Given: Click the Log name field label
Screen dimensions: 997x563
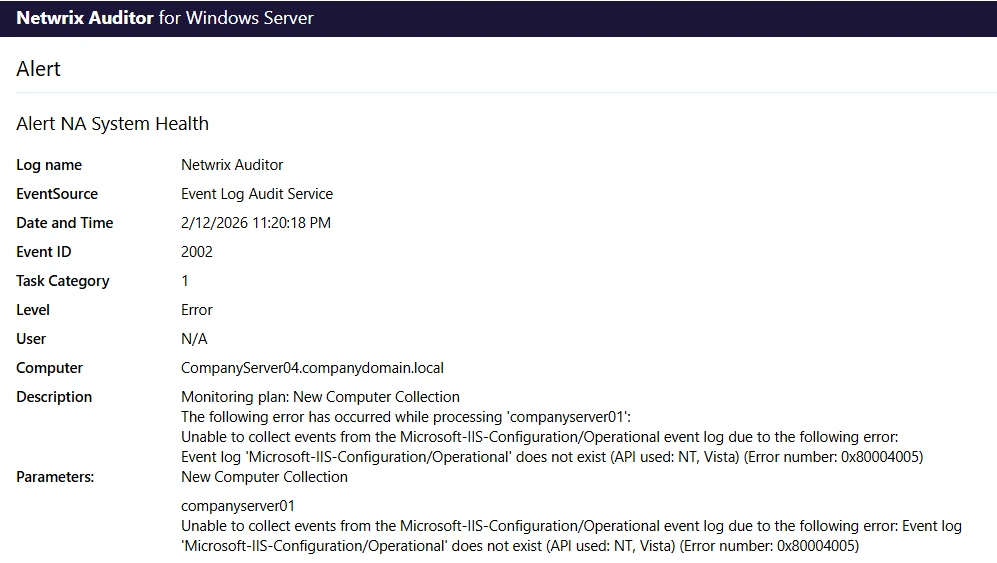Looking at the screenshot, I should pyautogui.click(x=49, y=165).
